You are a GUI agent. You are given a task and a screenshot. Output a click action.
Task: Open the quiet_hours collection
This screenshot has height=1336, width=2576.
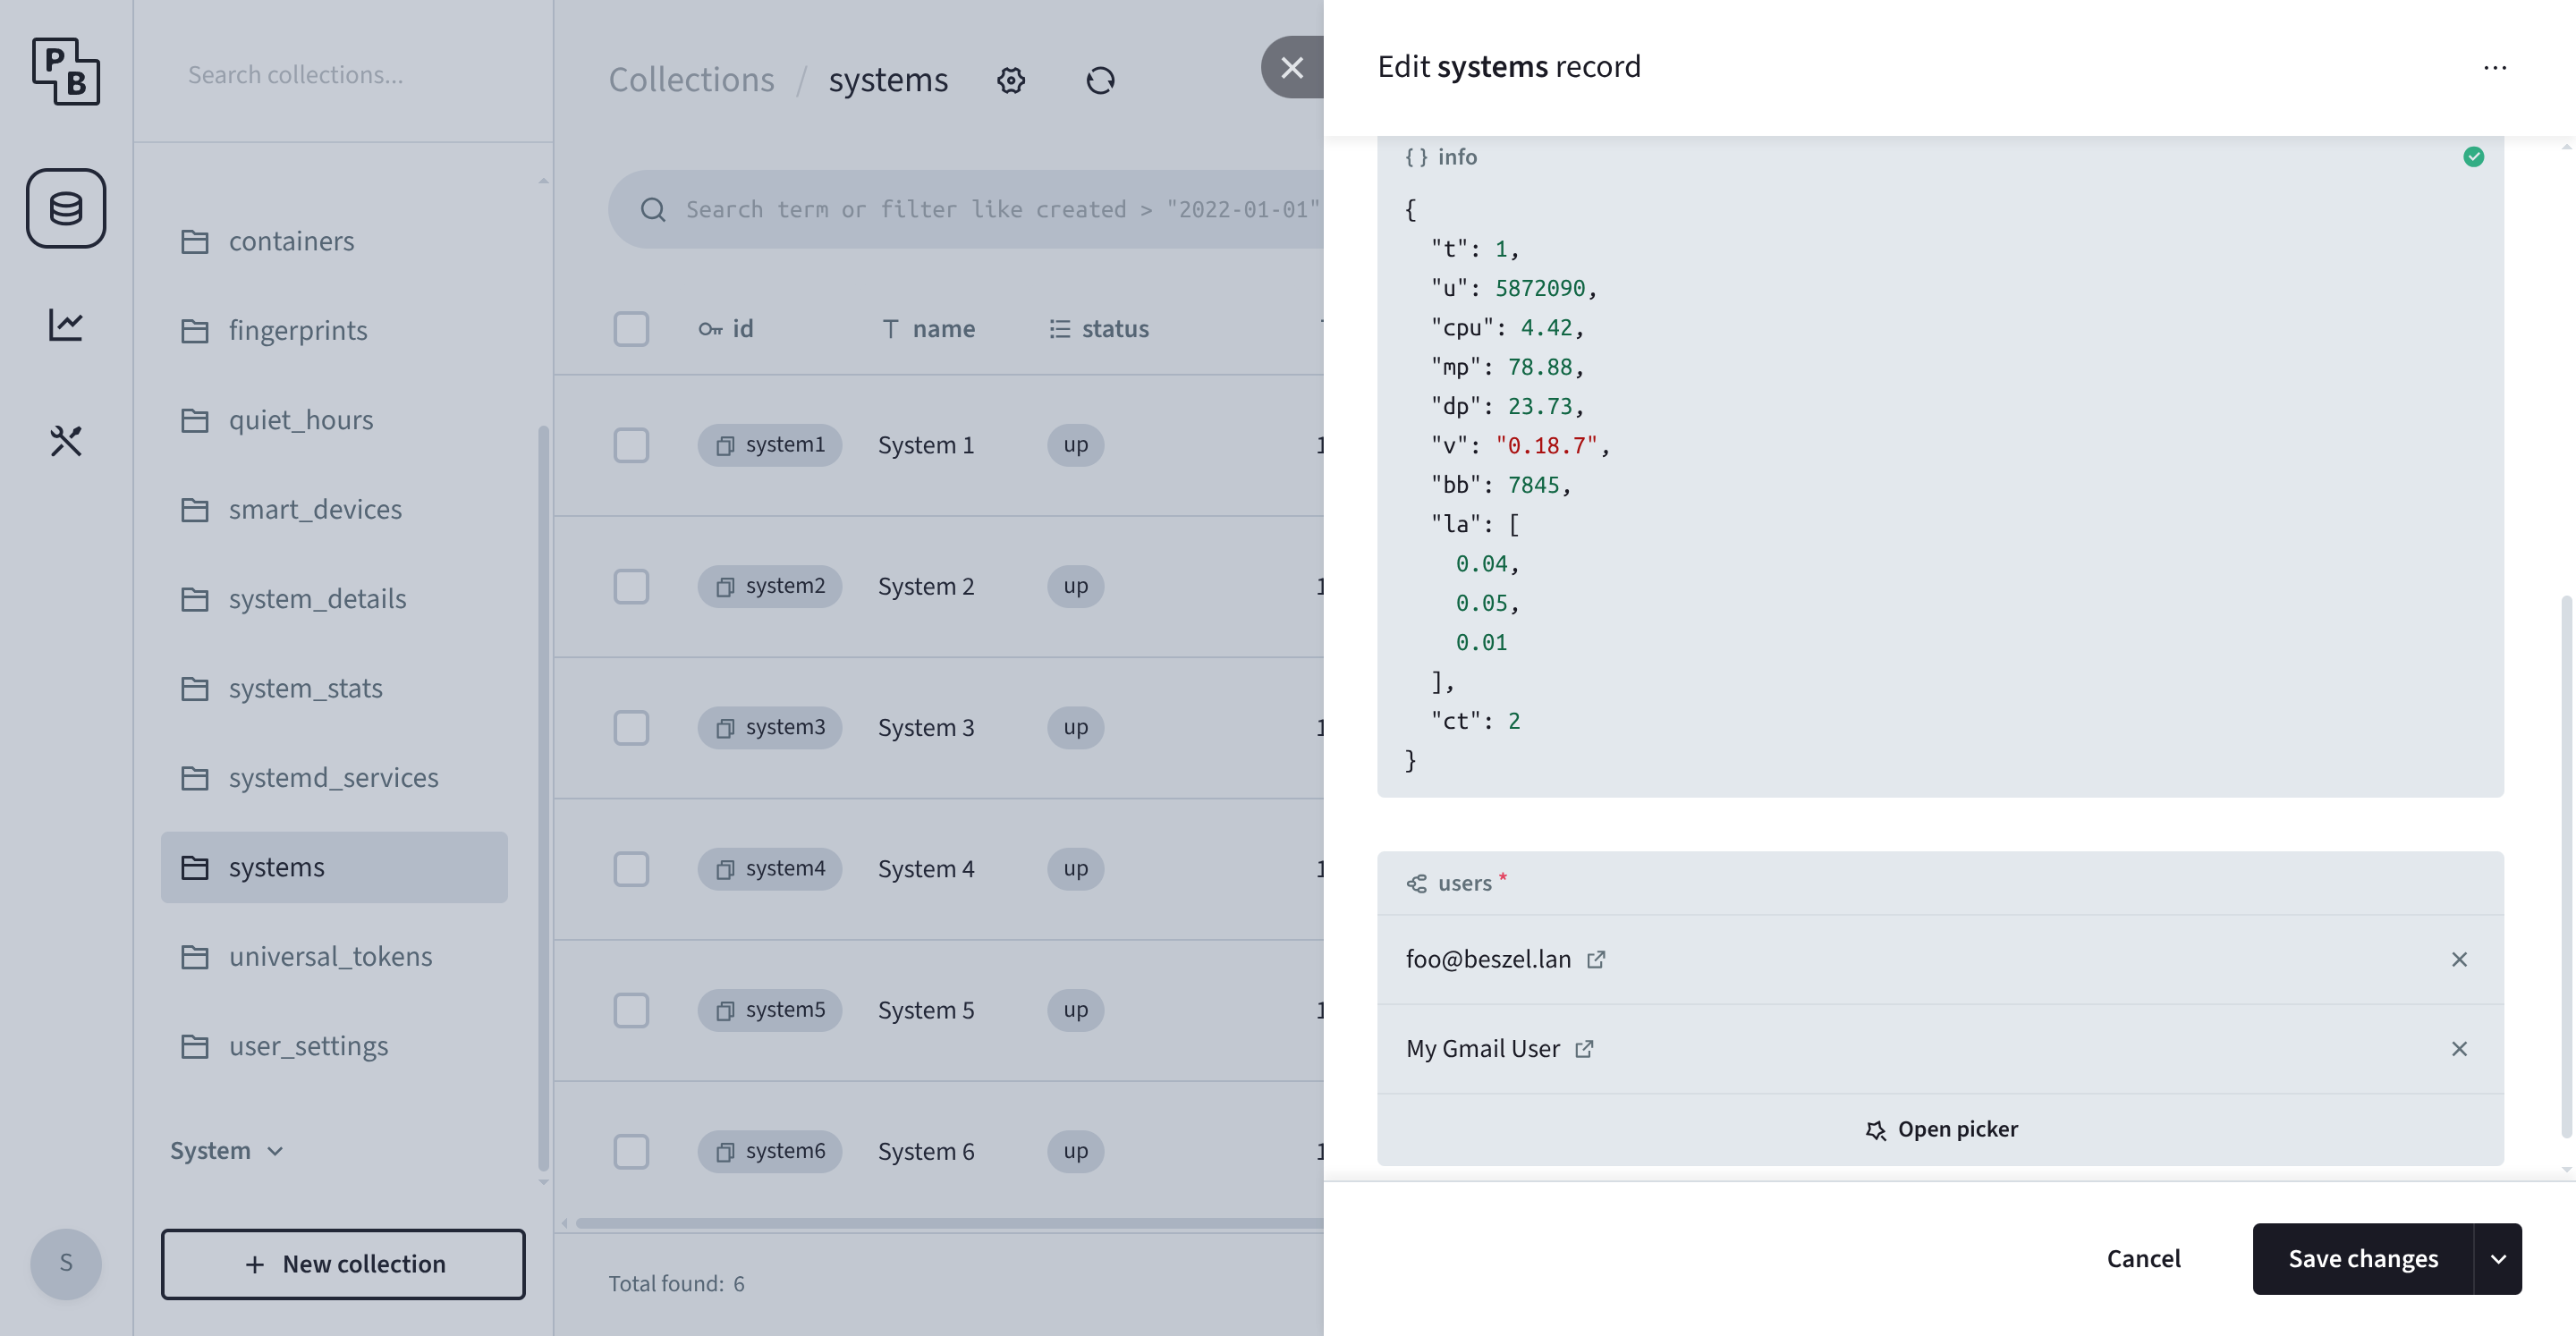point(334,419)
